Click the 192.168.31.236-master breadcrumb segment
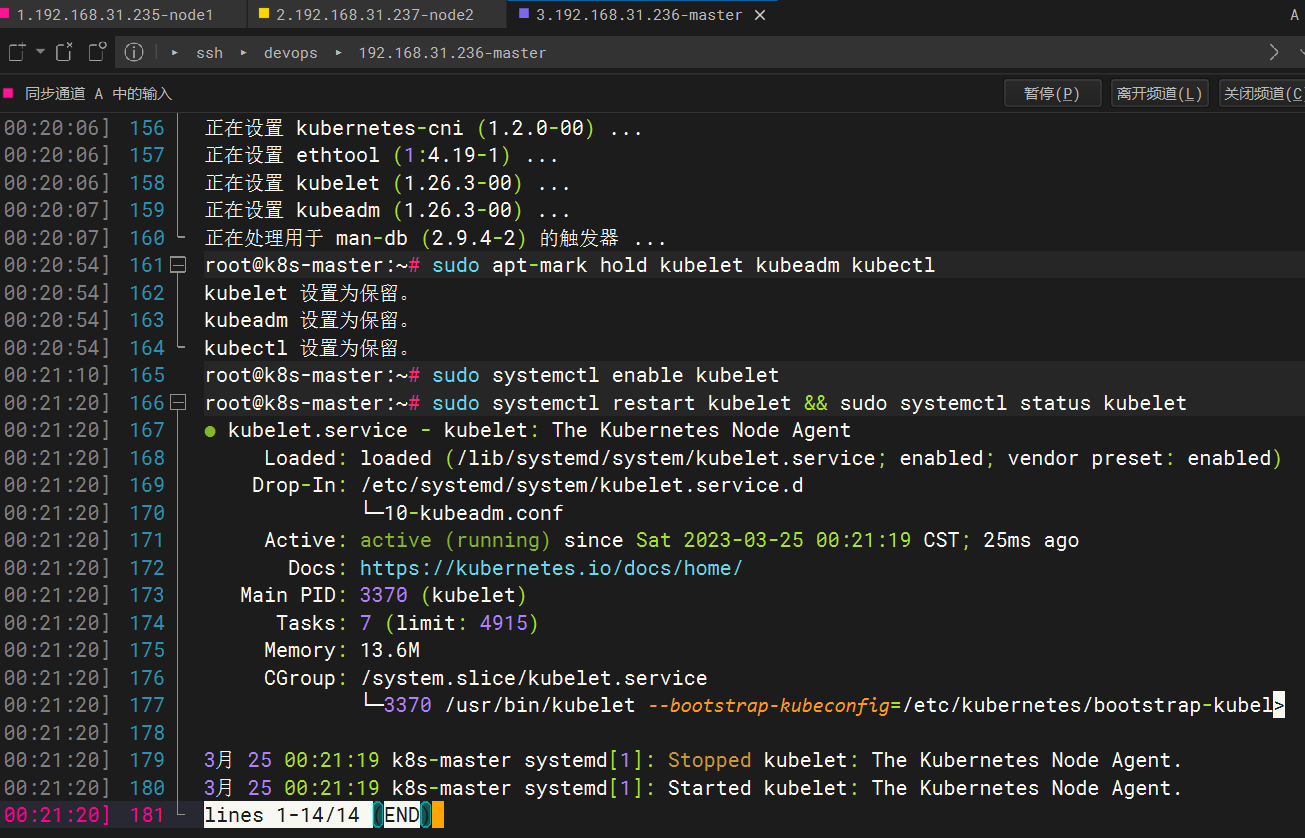1305x838 pixels. 452,53
